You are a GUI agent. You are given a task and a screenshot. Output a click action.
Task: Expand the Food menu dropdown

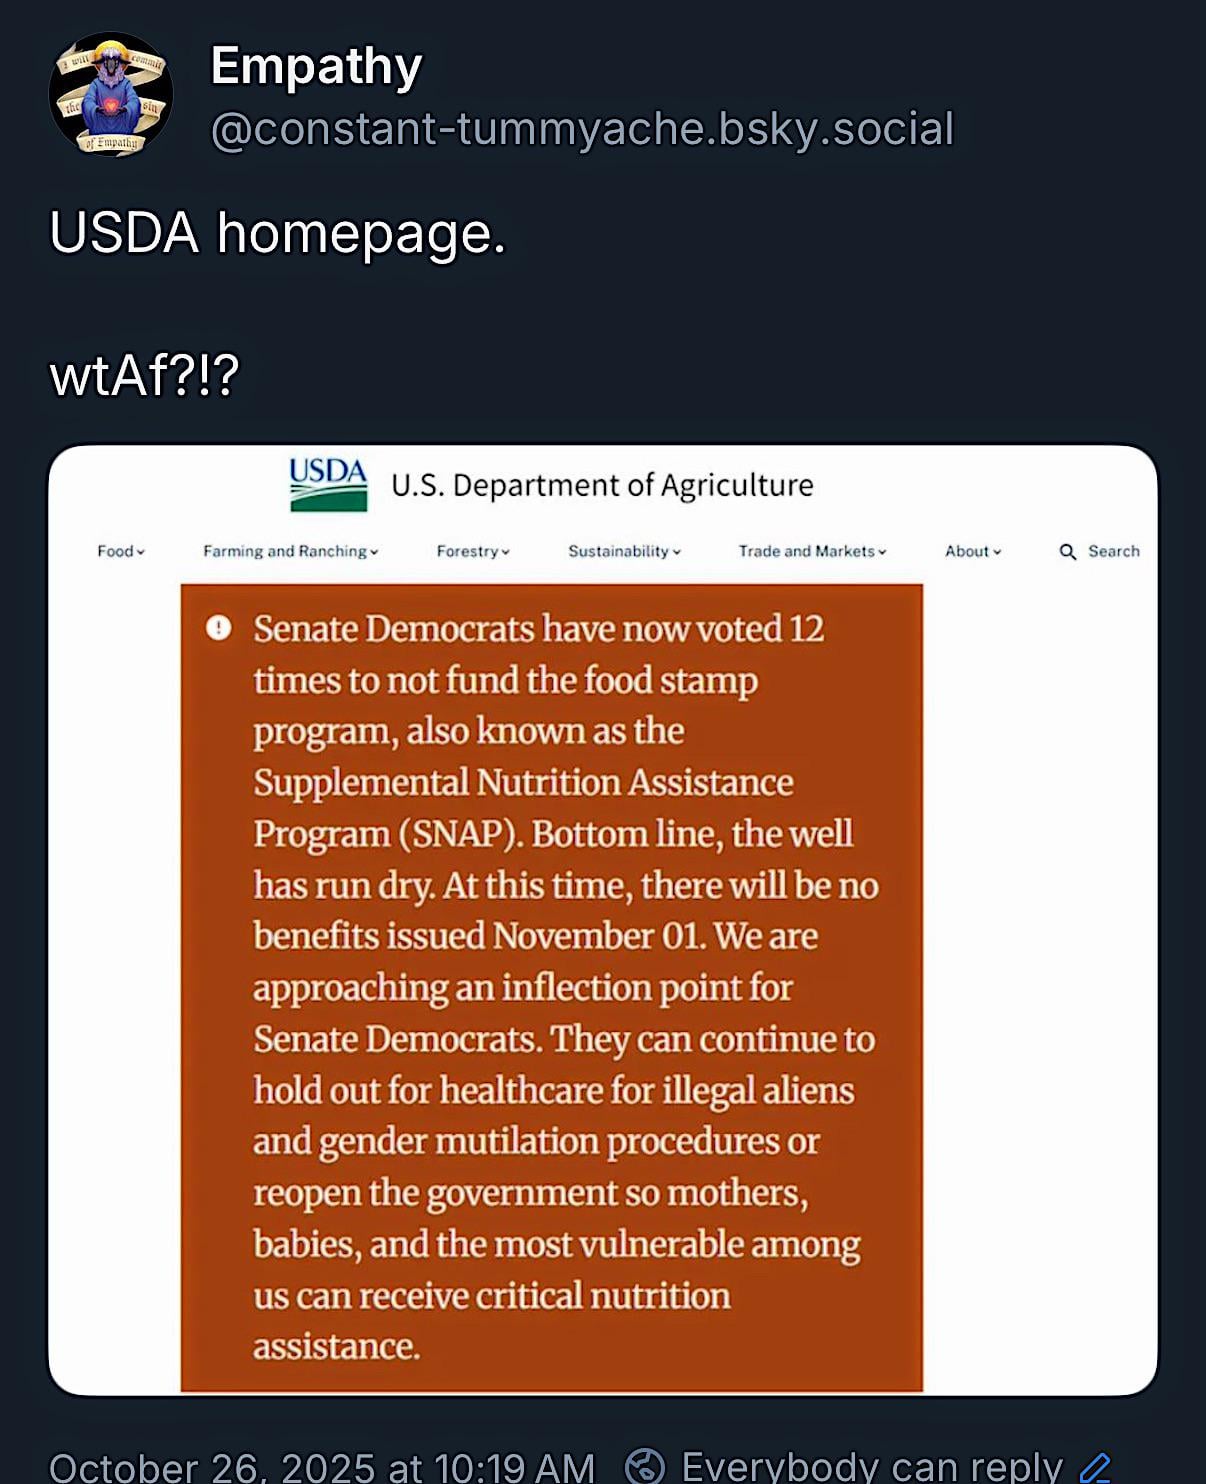coord(121,551)
